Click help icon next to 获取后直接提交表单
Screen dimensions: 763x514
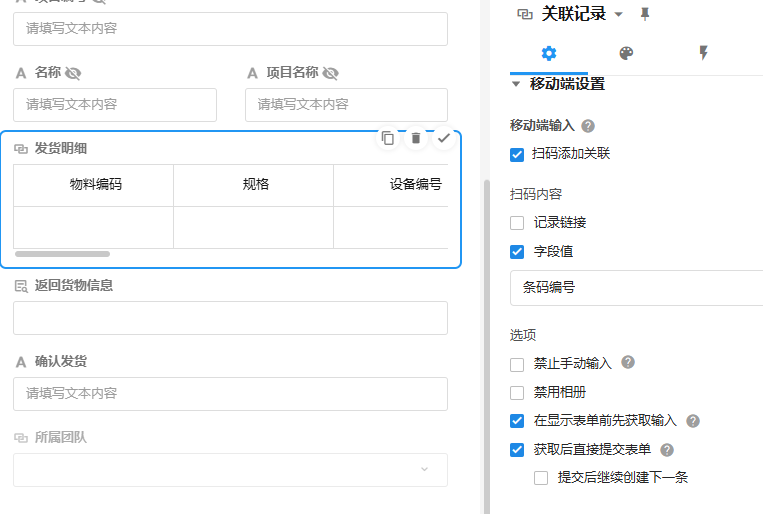(x=667, y=450)
